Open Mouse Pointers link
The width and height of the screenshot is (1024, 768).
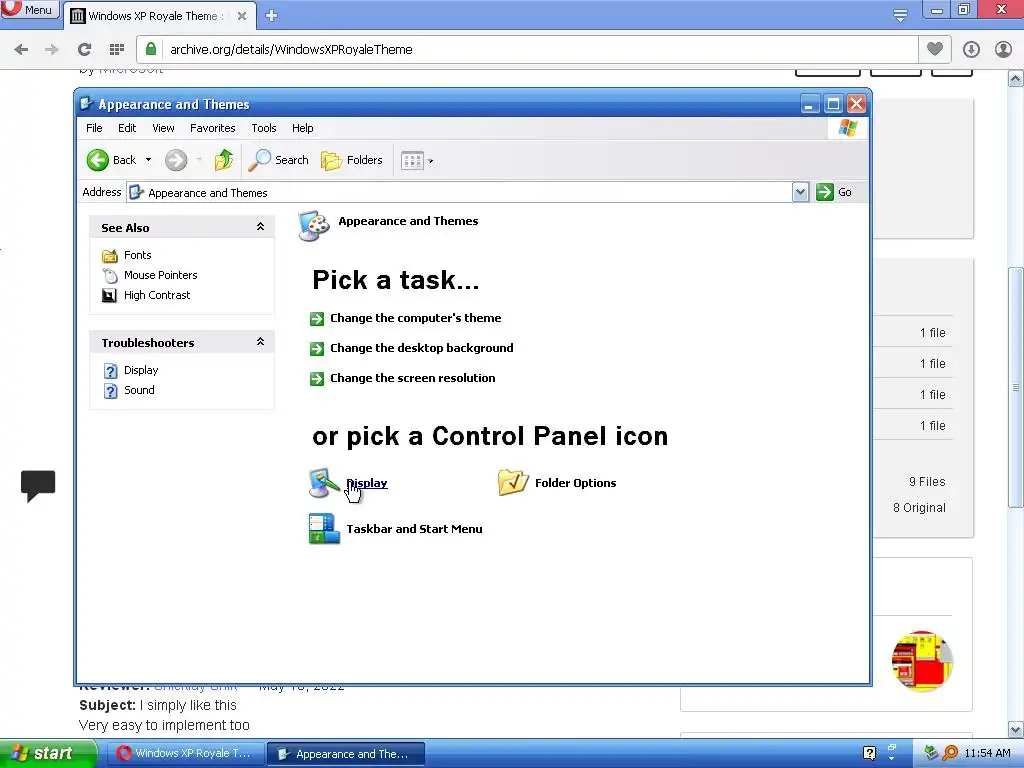[161, 275]
